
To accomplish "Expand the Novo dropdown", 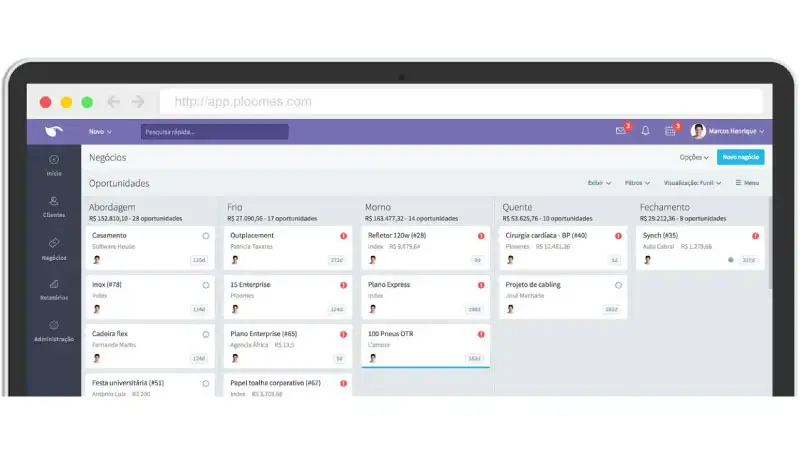I will [x=100, y=132].
